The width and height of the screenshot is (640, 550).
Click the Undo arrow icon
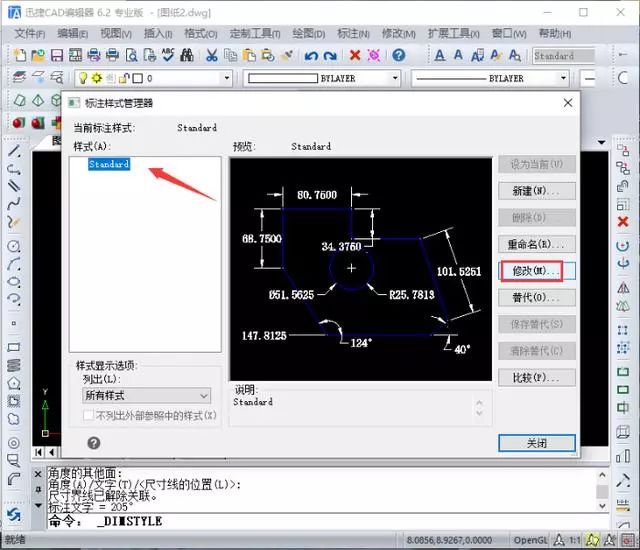pos(311,55)
